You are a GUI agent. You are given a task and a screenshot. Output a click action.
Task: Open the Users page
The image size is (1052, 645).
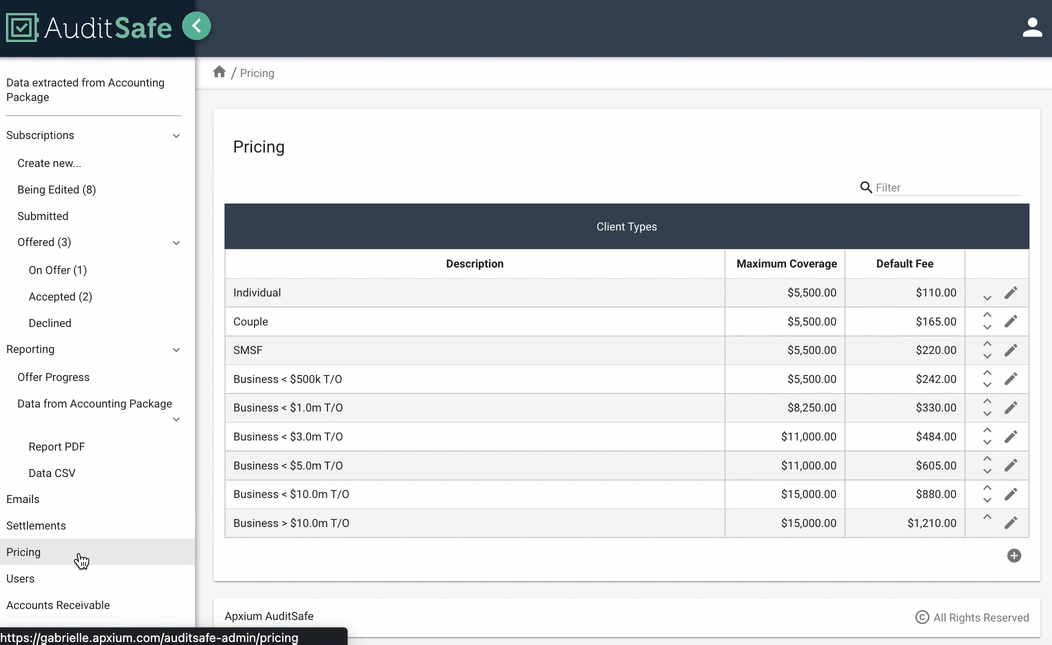(20, 578)
